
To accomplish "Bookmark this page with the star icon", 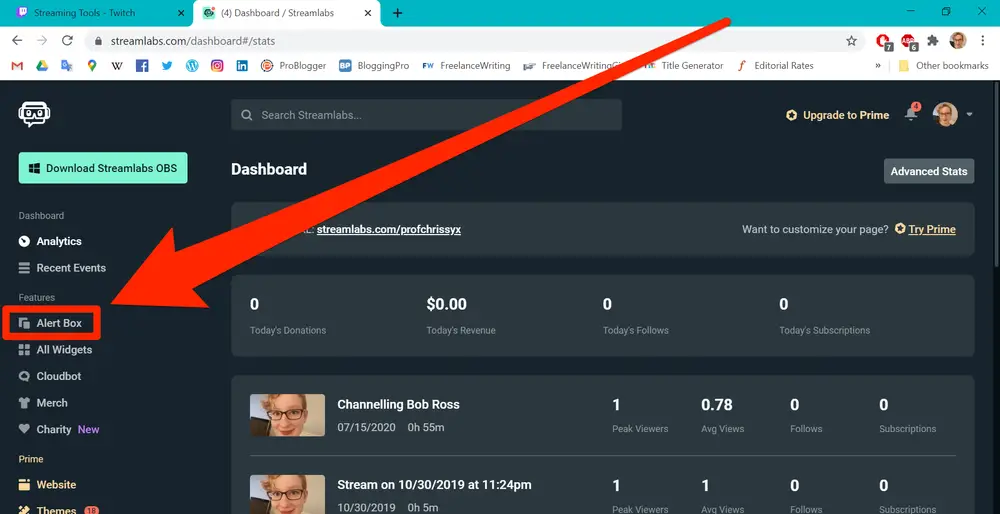I will point(851,41).
